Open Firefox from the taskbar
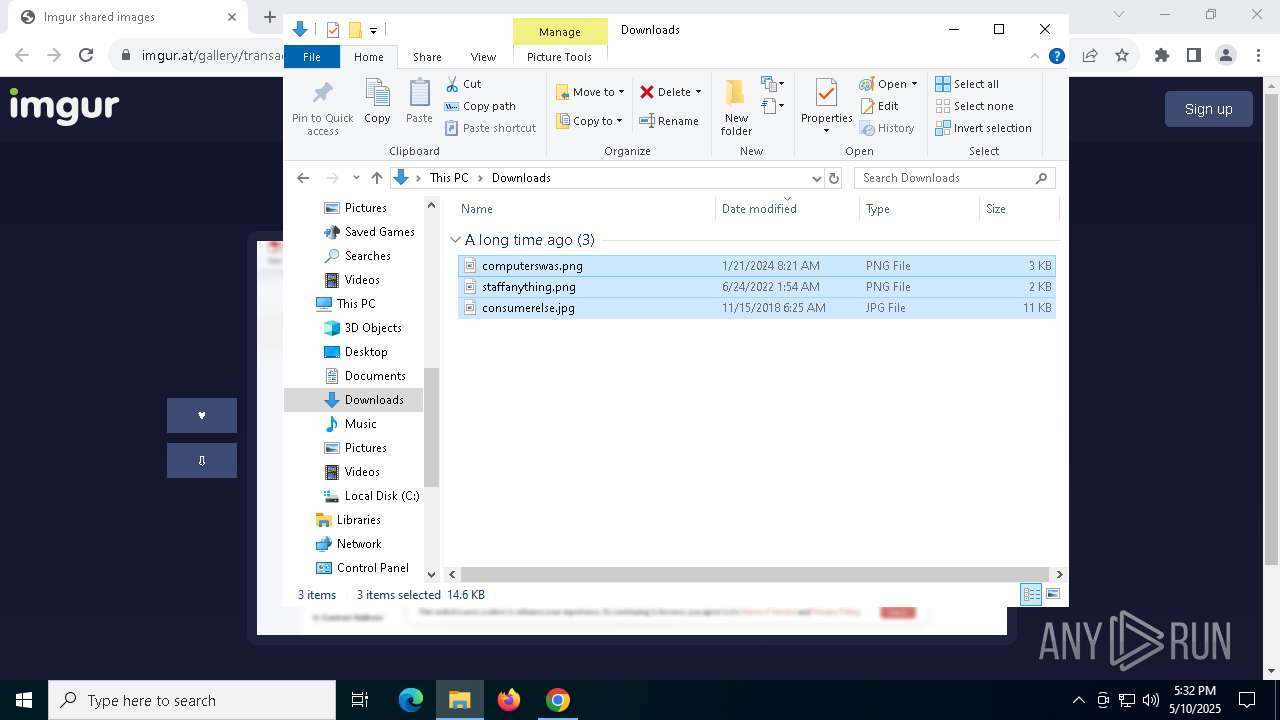The height and width of the screenshot is (720, 1280). [x=509, y=700]
